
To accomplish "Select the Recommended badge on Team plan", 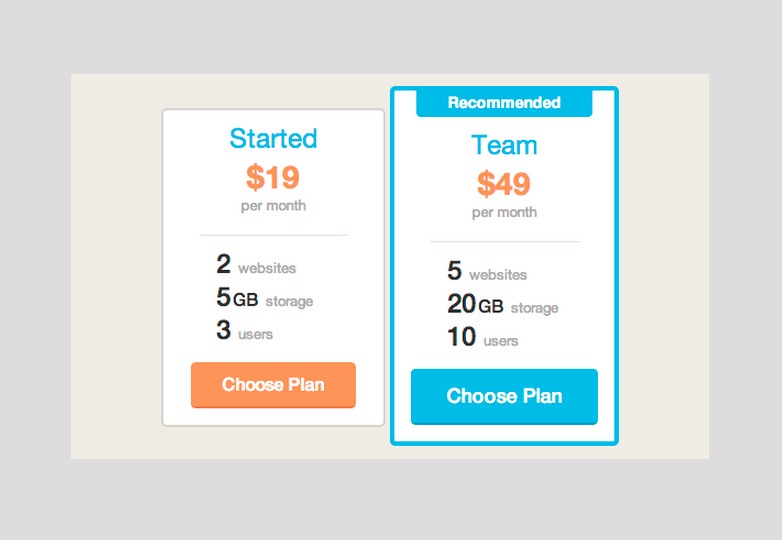I will [x=504, y=103].
